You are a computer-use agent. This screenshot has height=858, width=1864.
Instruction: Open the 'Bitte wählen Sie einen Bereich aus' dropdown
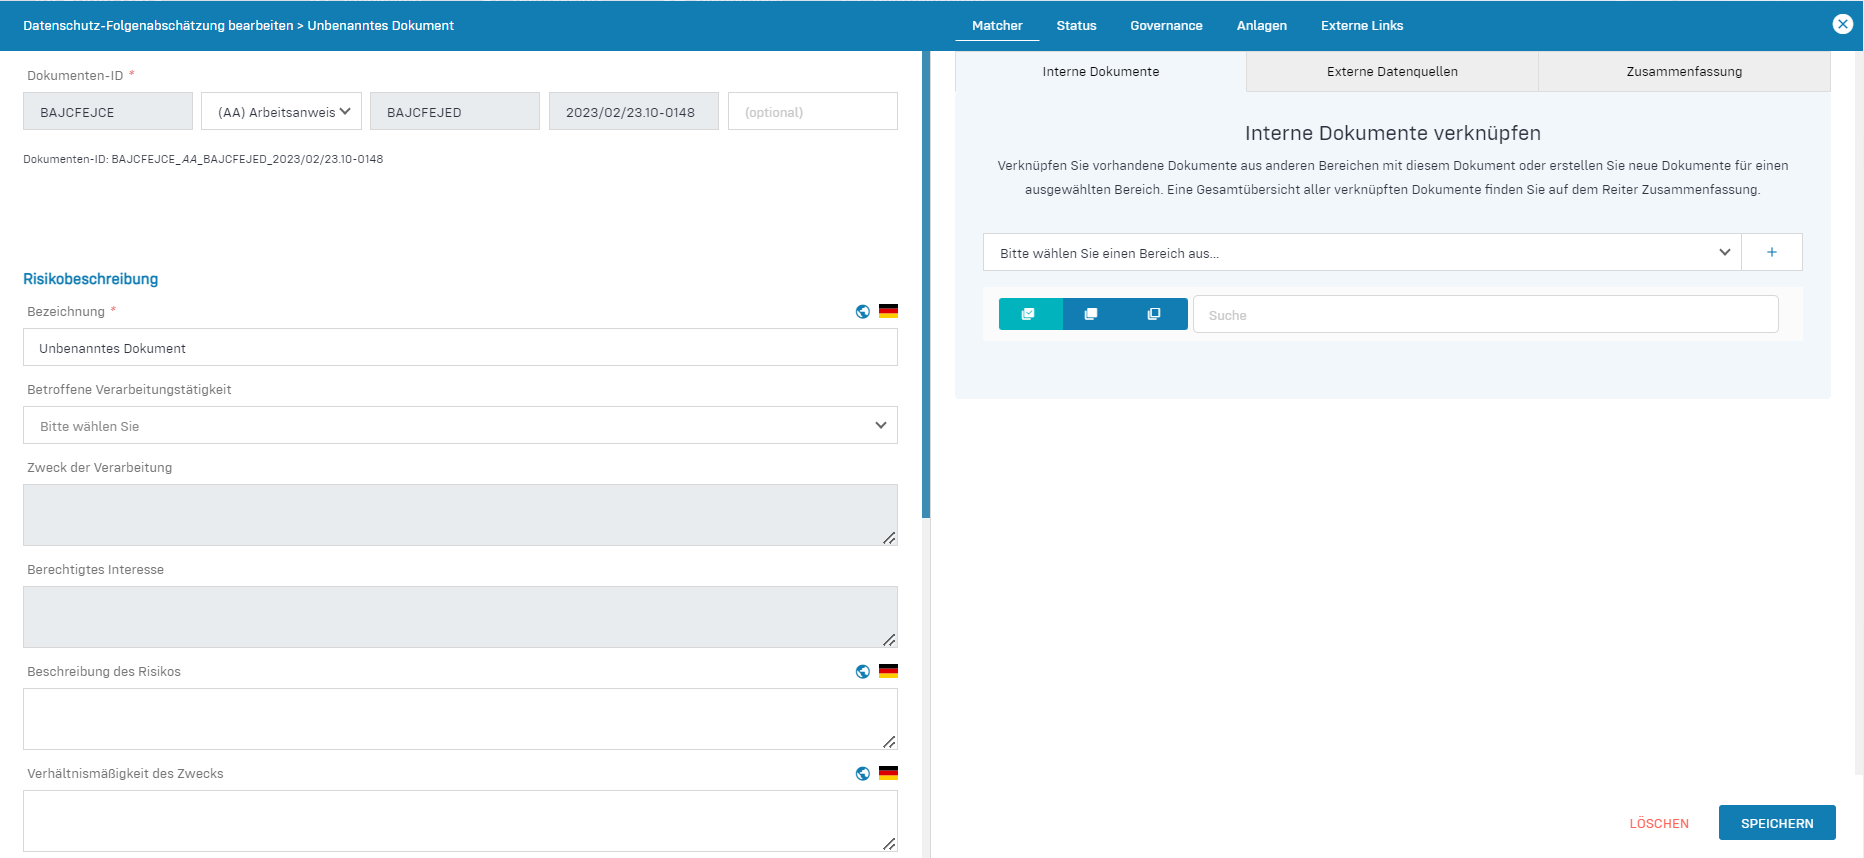click(1362, 253)
